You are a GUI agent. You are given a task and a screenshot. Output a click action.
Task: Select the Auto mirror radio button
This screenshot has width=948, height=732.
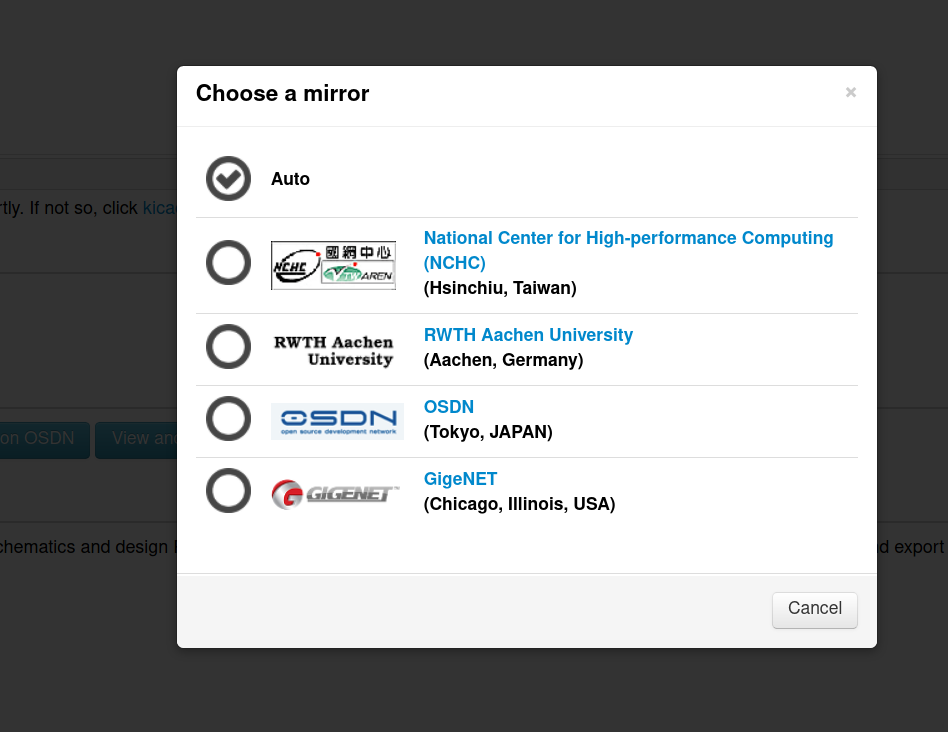coord(228,179)
